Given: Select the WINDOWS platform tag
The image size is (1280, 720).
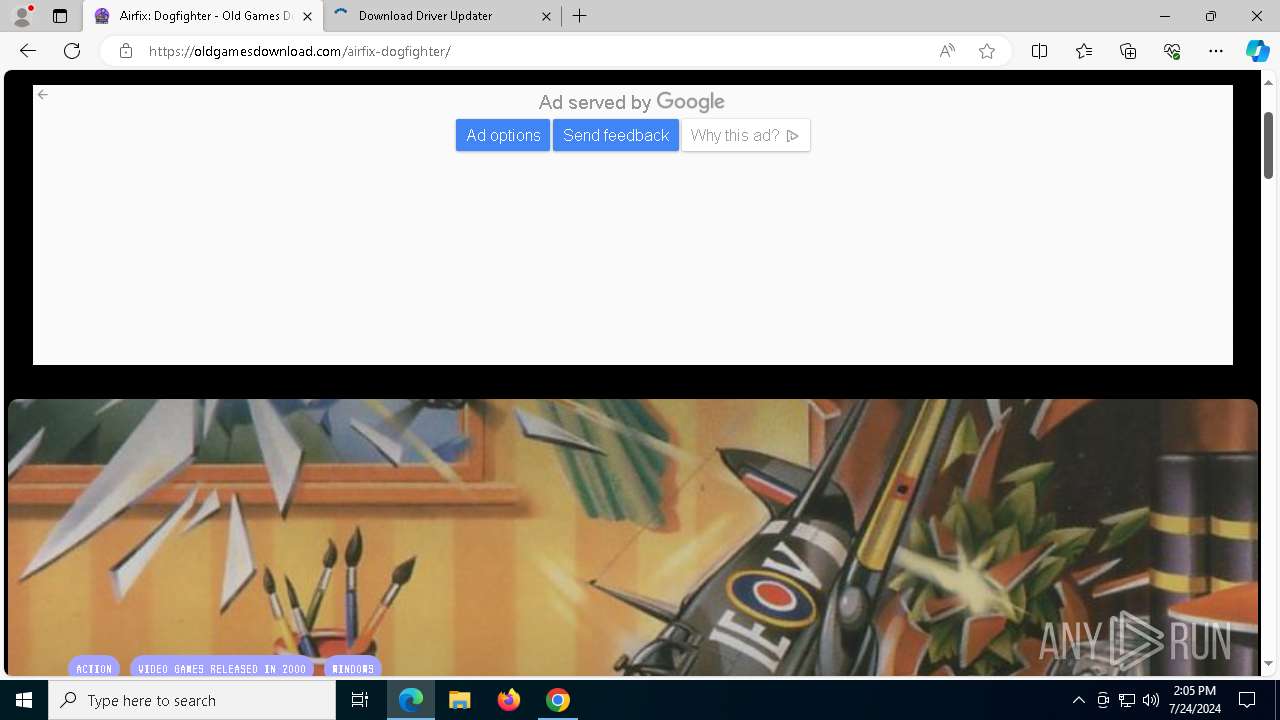Looking at the screenshot, I should pyautogui.click(x=353, y=668).
